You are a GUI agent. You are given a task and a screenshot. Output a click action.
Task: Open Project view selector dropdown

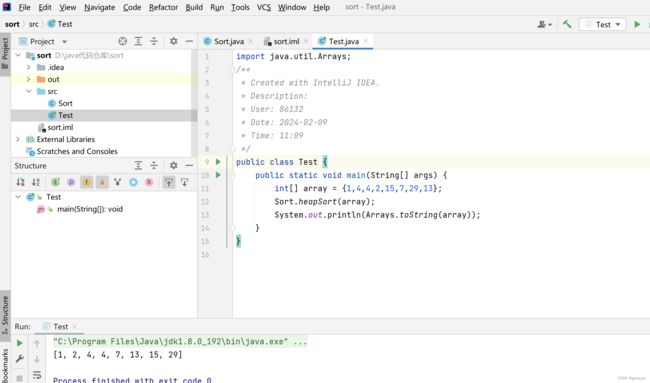[x=43, y=41]
